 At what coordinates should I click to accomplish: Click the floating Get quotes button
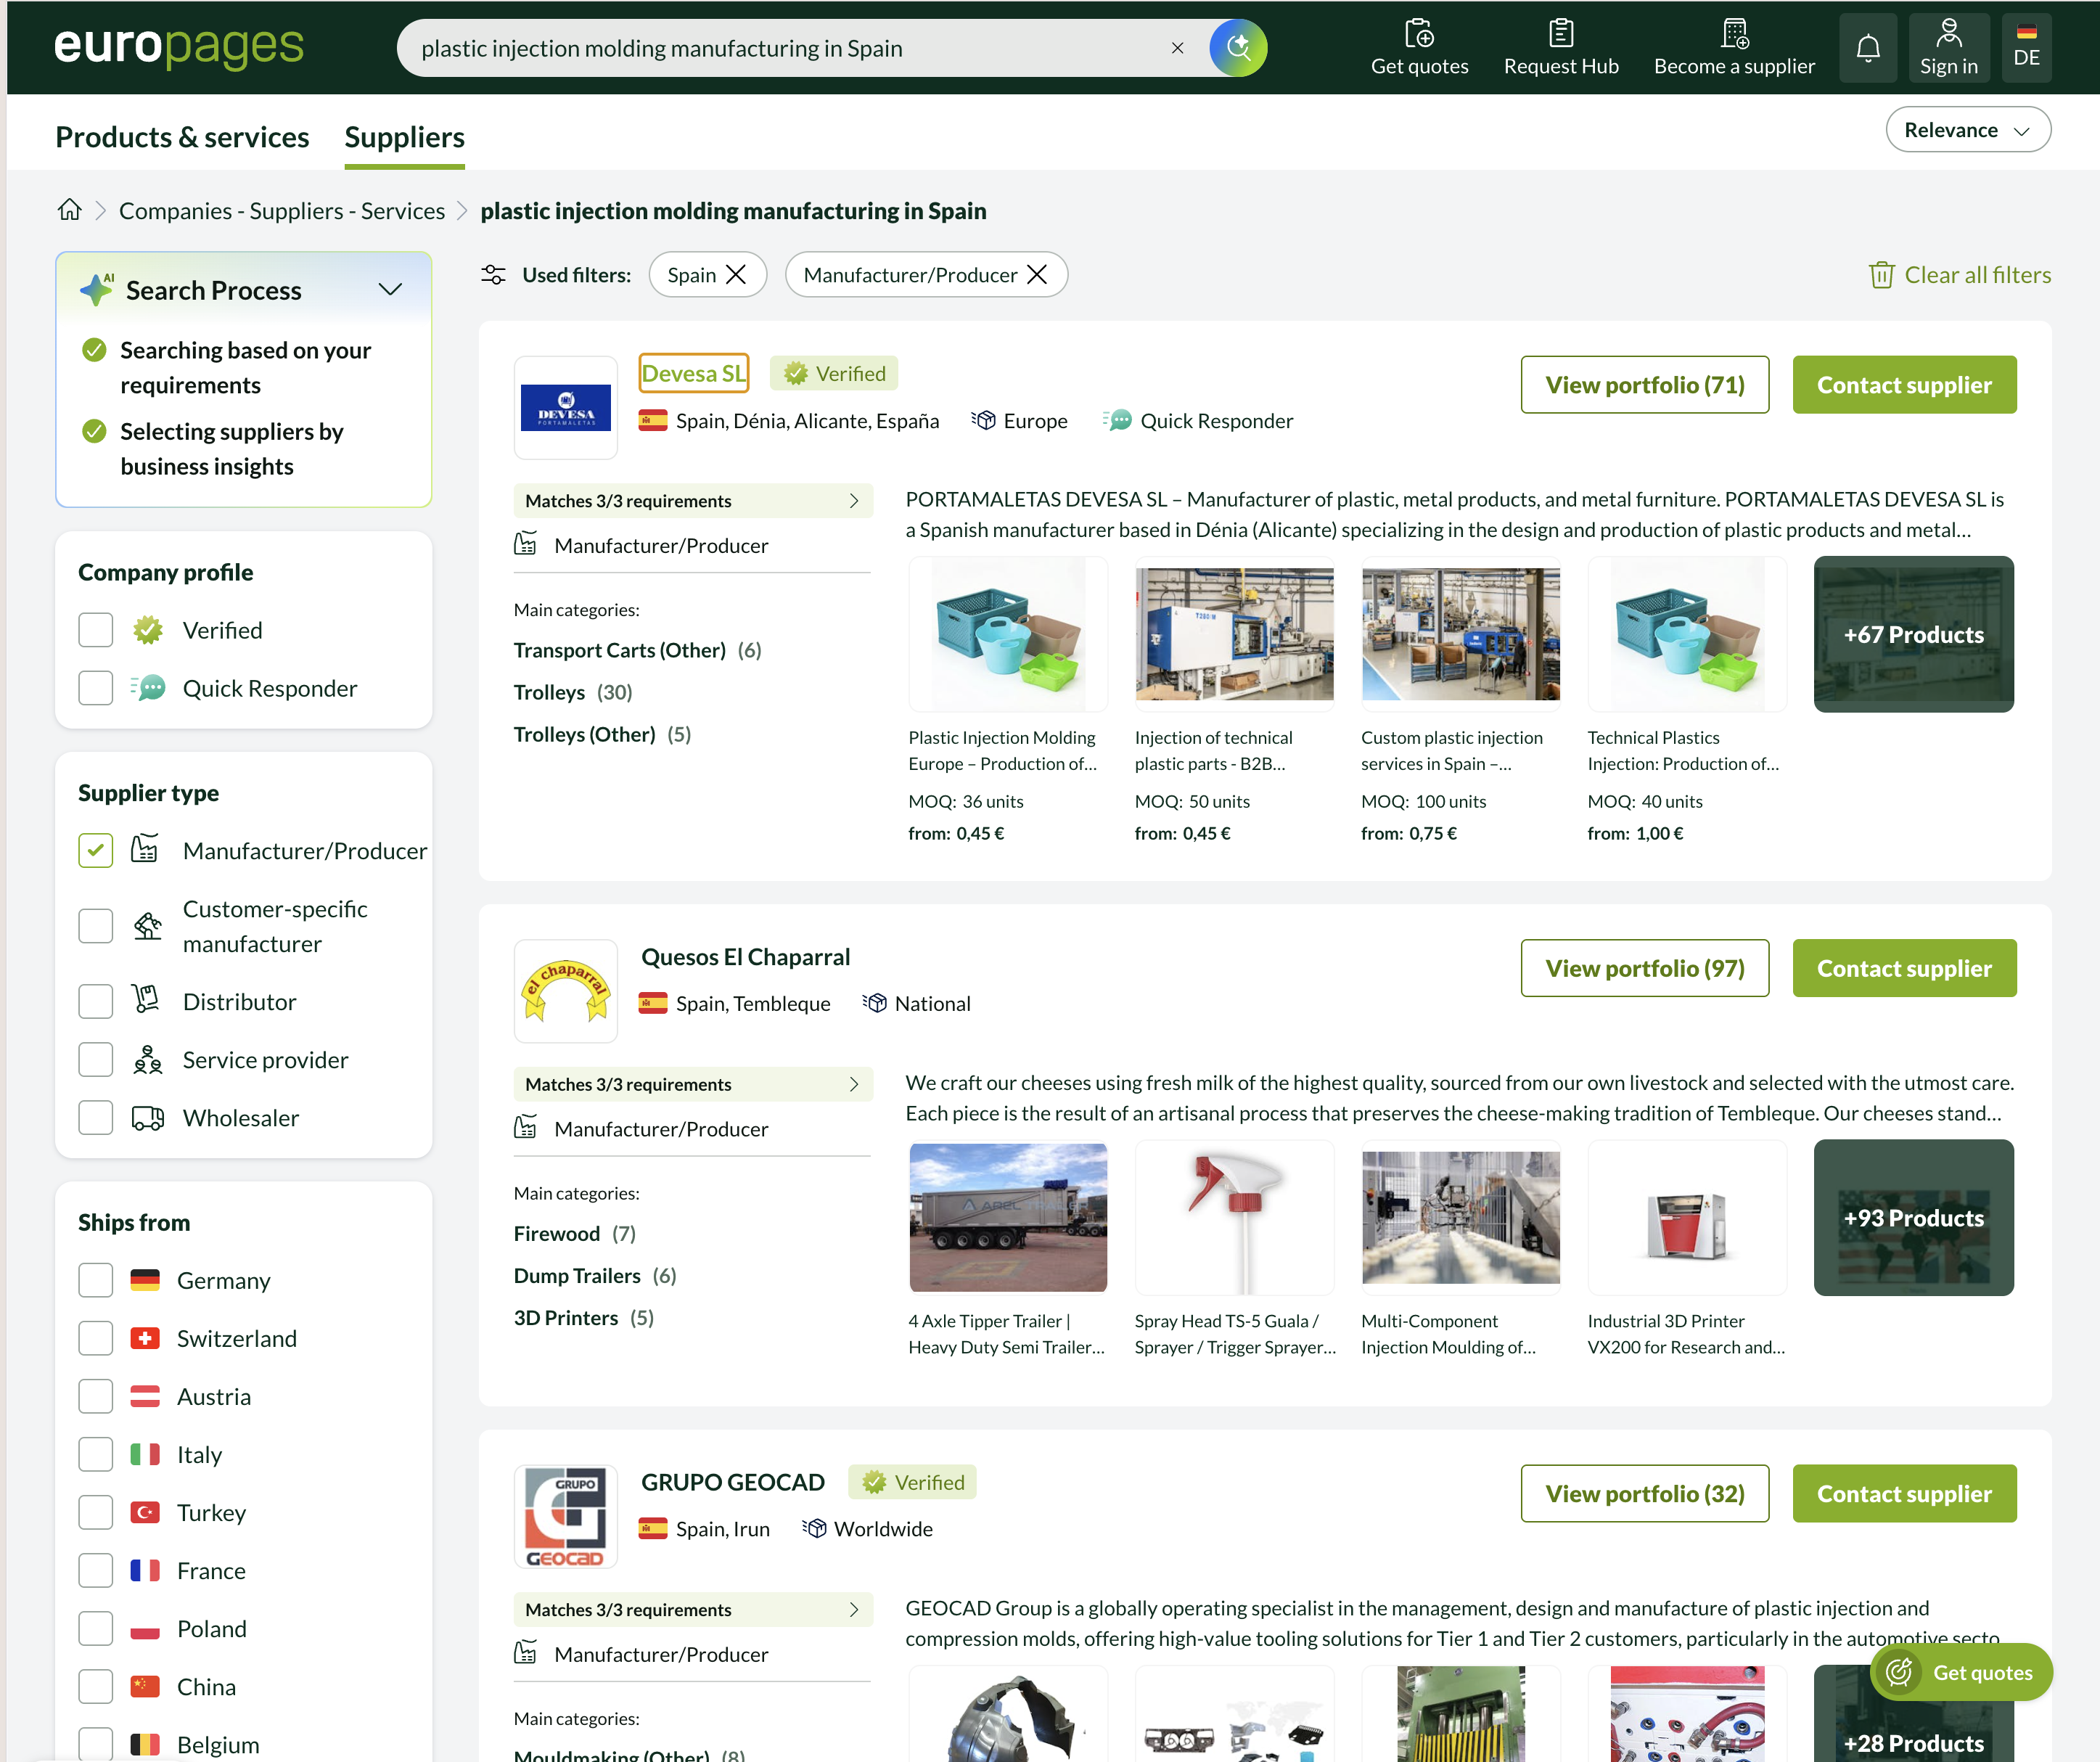1961,1672
